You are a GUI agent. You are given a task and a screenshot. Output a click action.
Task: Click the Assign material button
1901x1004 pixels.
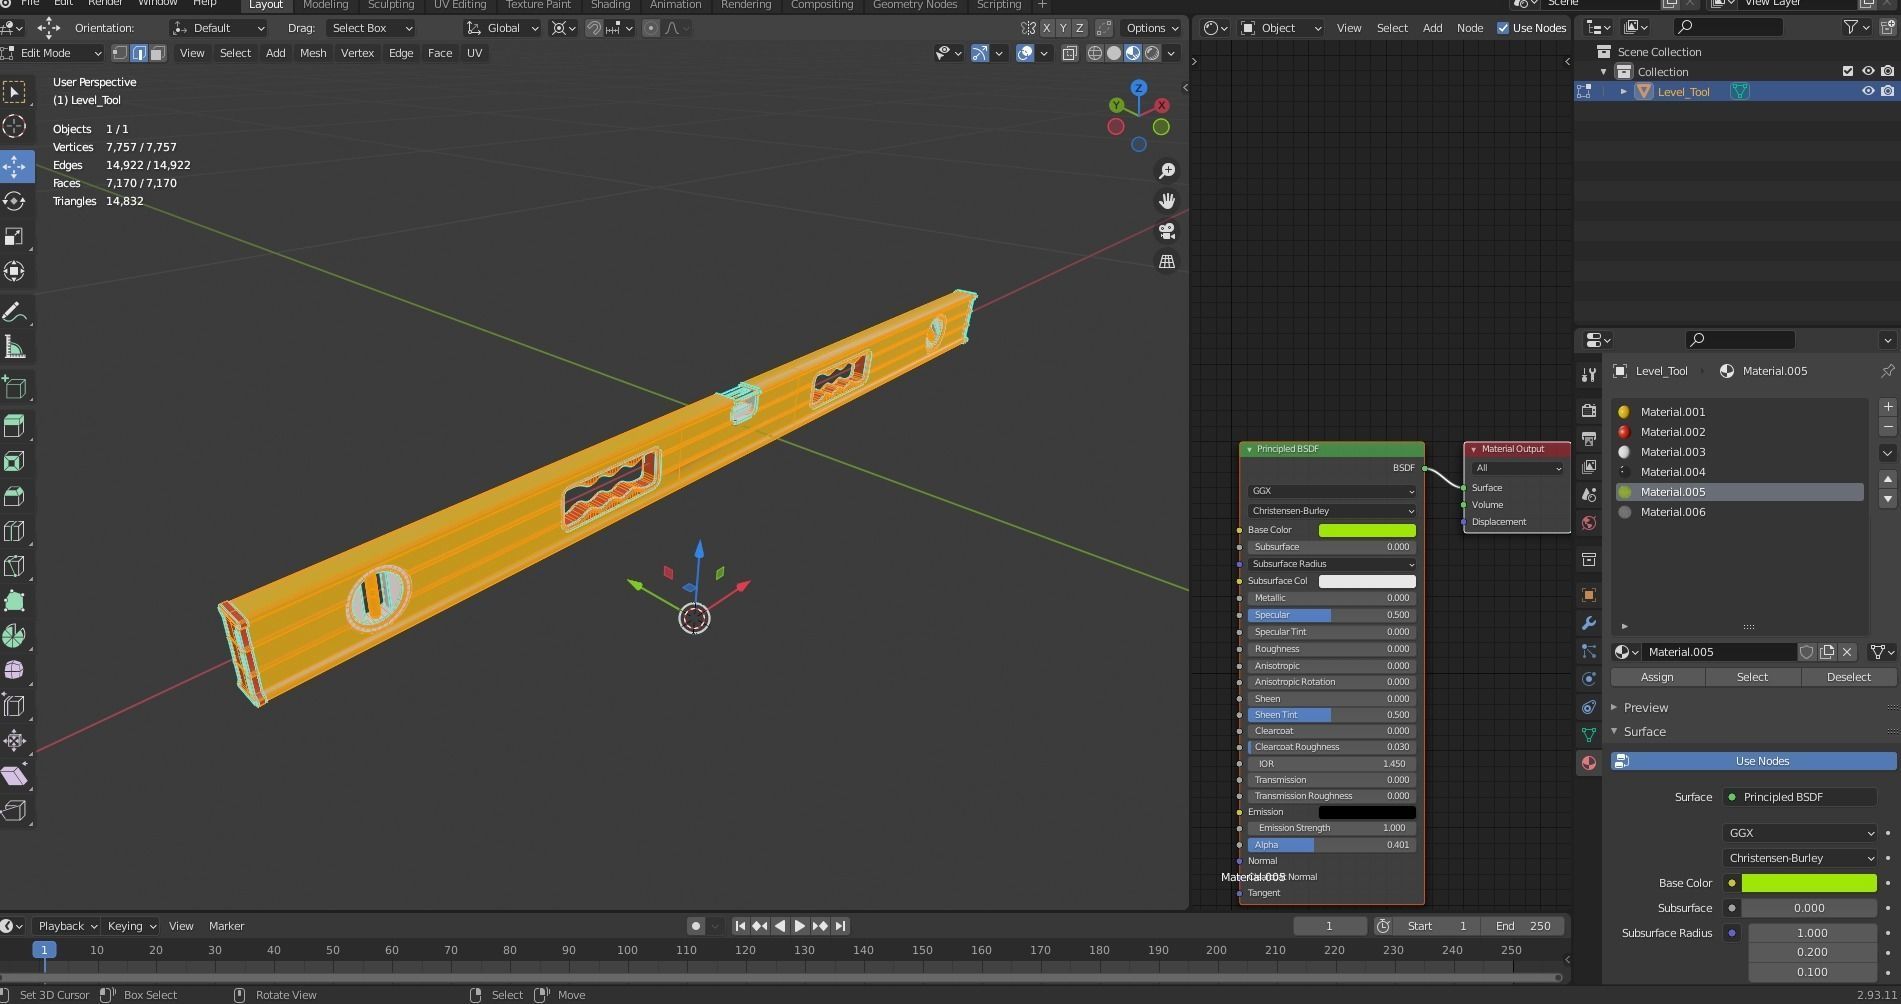click(x=1657, y=677)
